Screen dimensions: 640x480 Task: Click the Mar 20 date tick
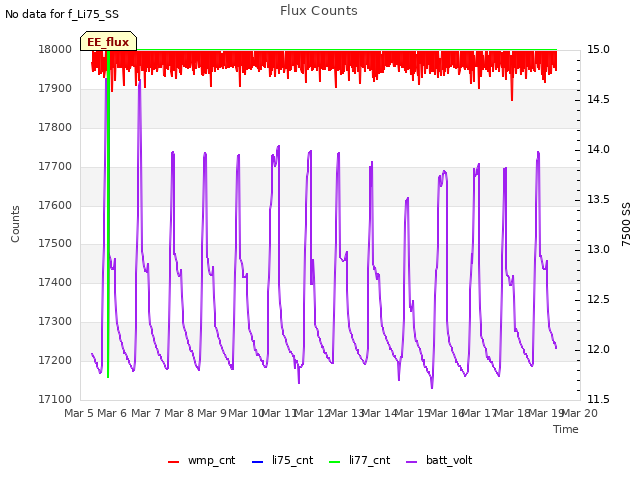click(580, 413)
